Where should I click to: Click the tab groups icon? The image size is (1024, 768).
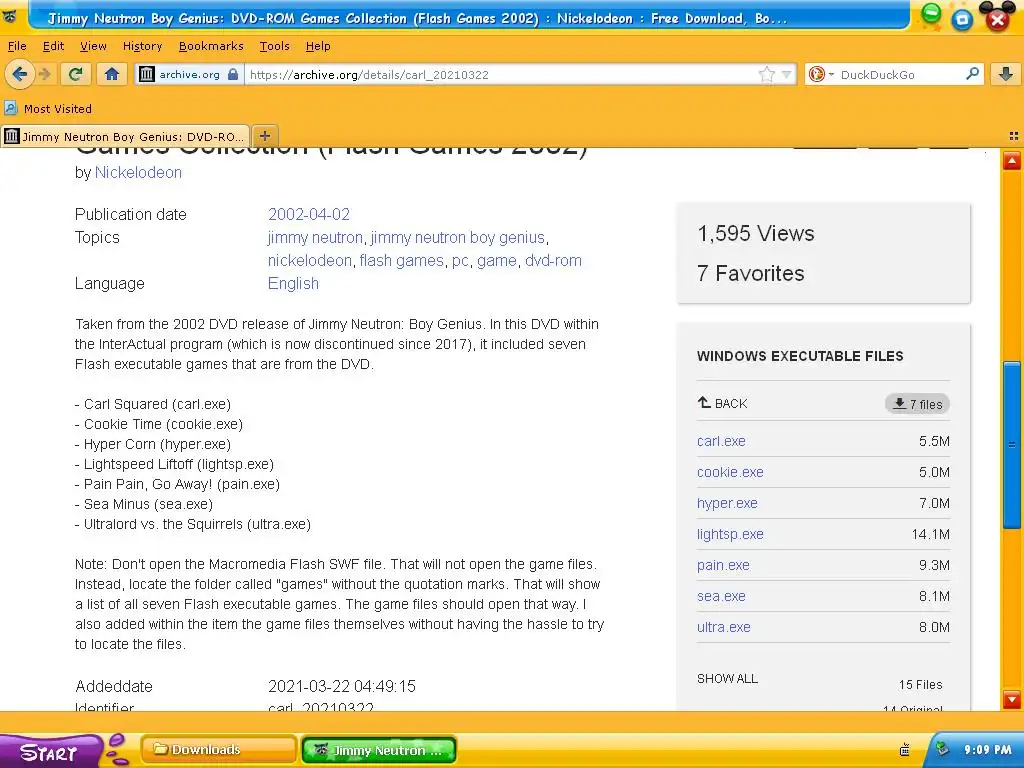pyautogui.click(x=1014, y=136)
